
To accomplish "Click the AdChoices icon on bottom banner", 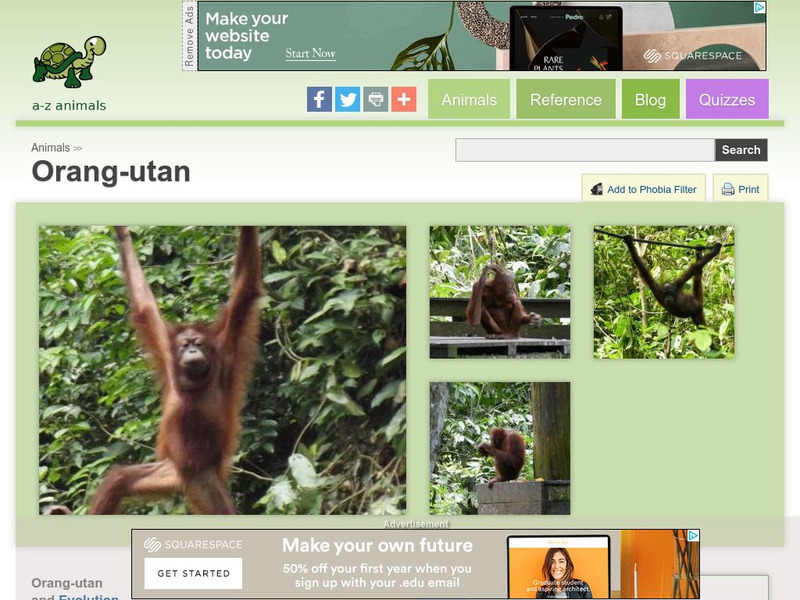I will point(693,536).
